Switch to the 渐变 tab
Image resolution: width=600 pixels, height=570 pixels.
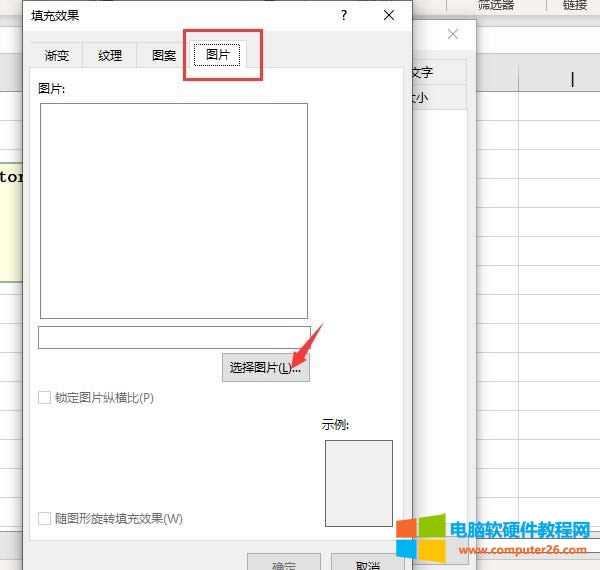click(57, 55)
